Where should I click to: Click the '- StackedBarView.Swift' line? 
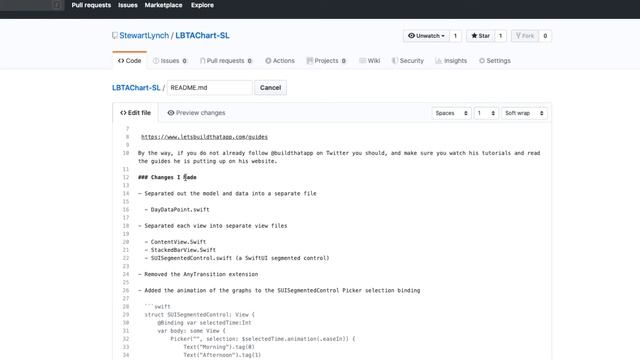click(x=180, y=250)
